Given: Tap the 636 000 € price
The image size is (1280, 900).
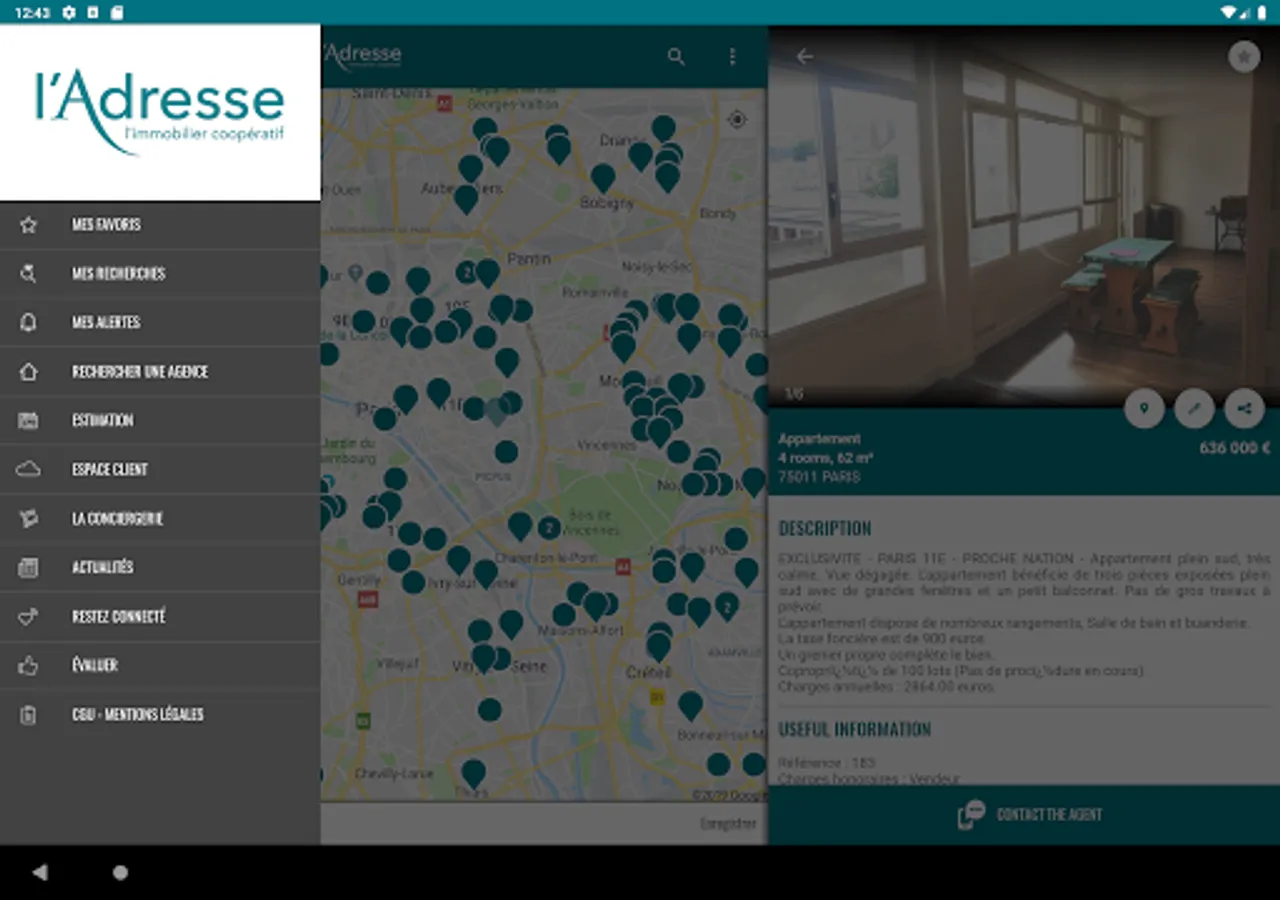Looking at the screenshot, I should tap(1235, 448).
